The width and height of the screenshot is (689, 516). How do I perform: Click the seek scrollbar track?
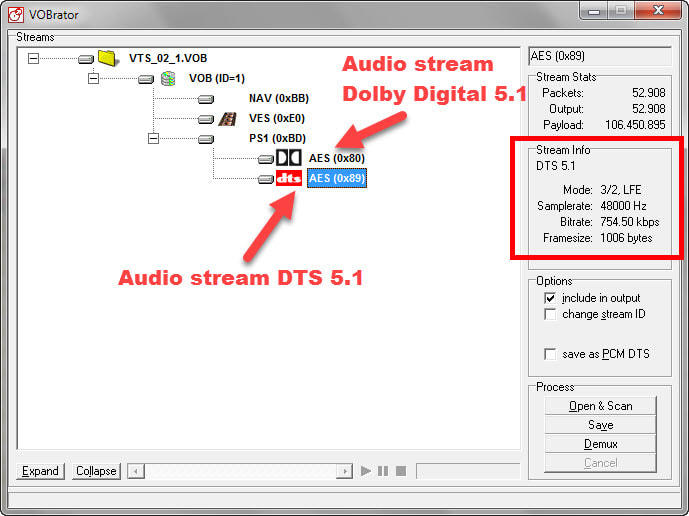pyautogui.click(x=240, y=471)
